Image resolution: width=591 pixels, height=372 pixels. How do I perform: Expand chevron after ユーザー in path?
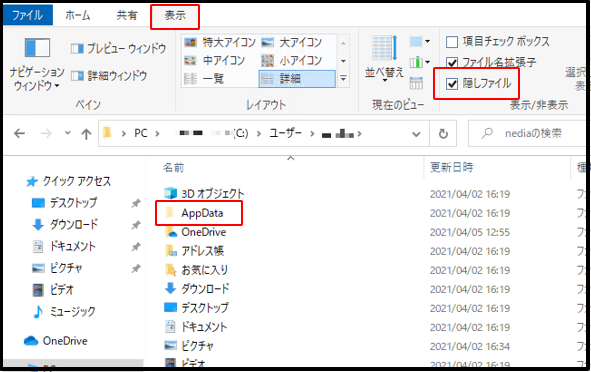(312, 133)
